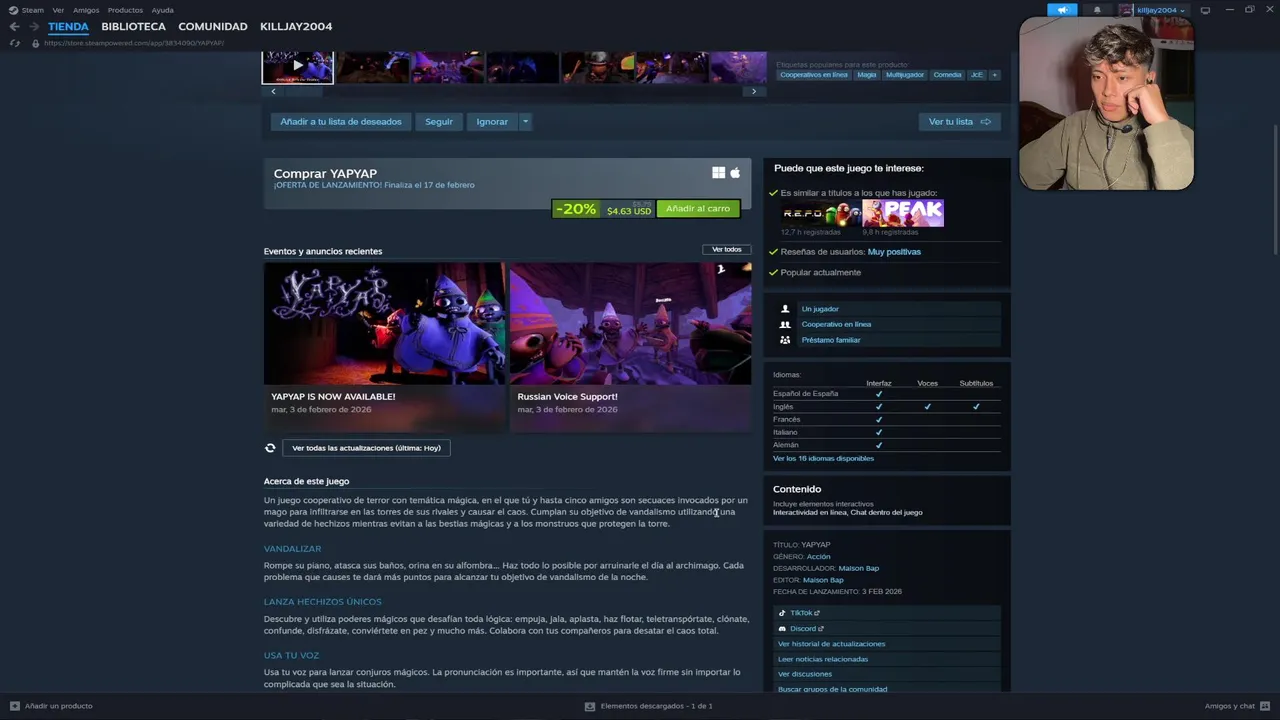The height and width of the screenshot is (720, 1280).
Task: Click the refresh icon beside update history
Action: 270,448
